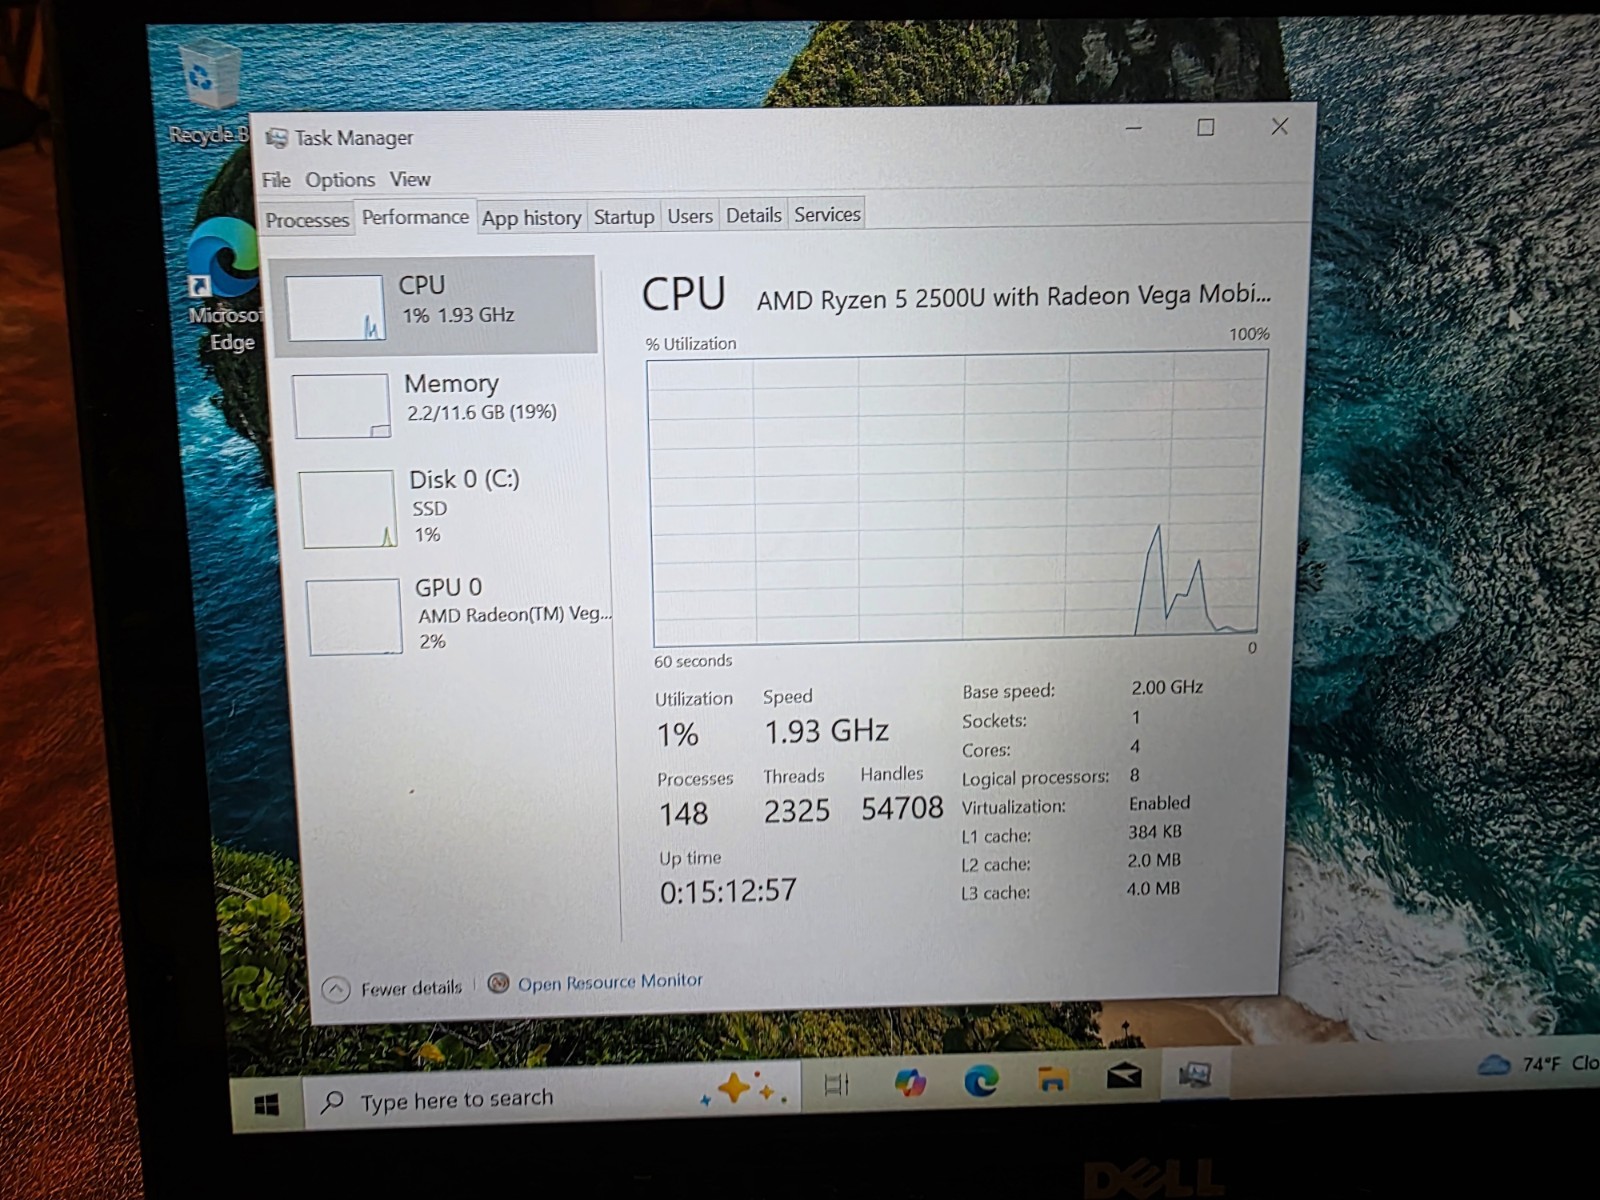Open the weather widget showing 74°F
Viewport: 1600px width, 1200px height.
pyautogui.click(x=1538, y=1065)
